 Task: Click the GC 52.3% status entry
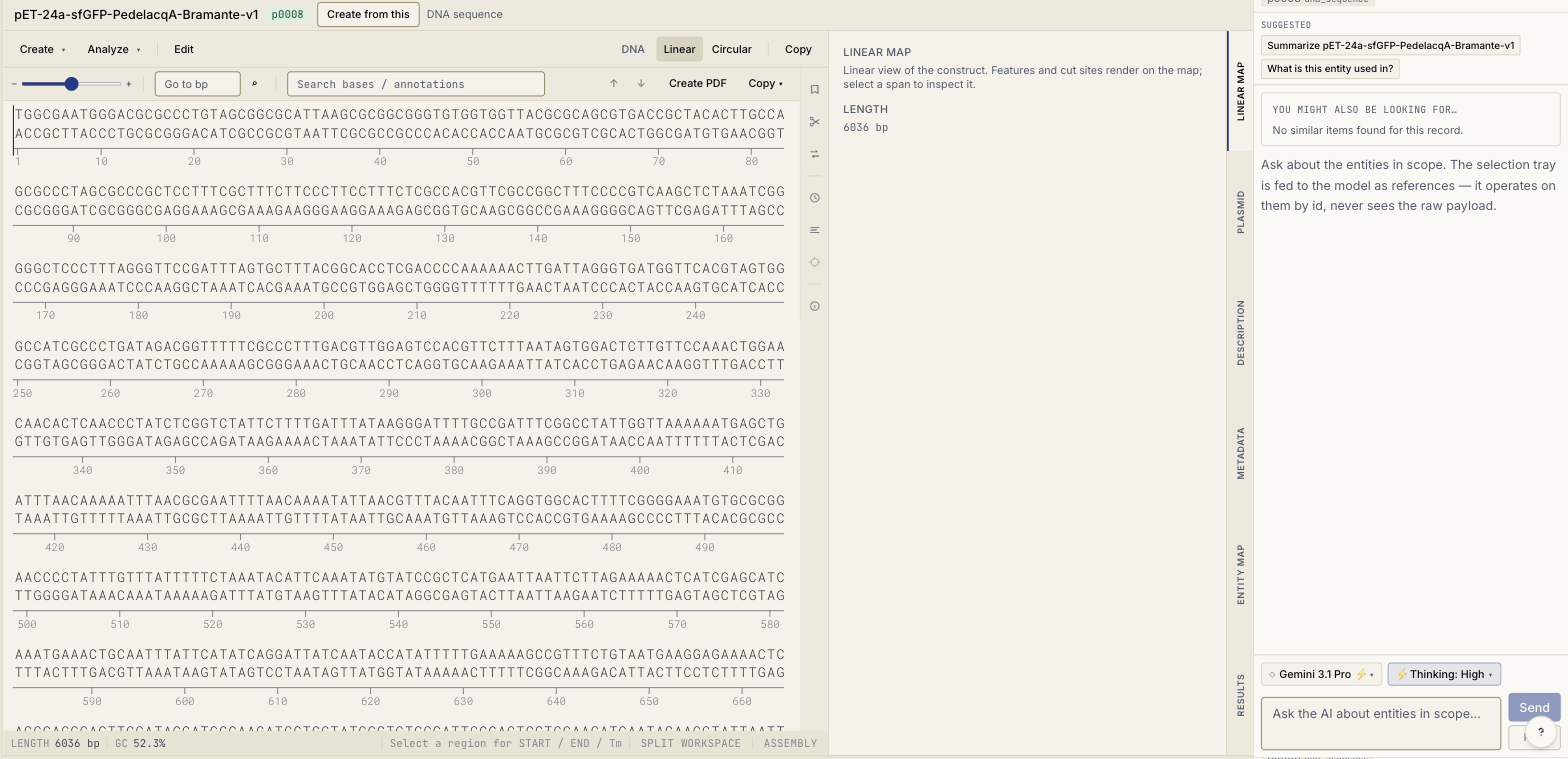tap(140, 744)
